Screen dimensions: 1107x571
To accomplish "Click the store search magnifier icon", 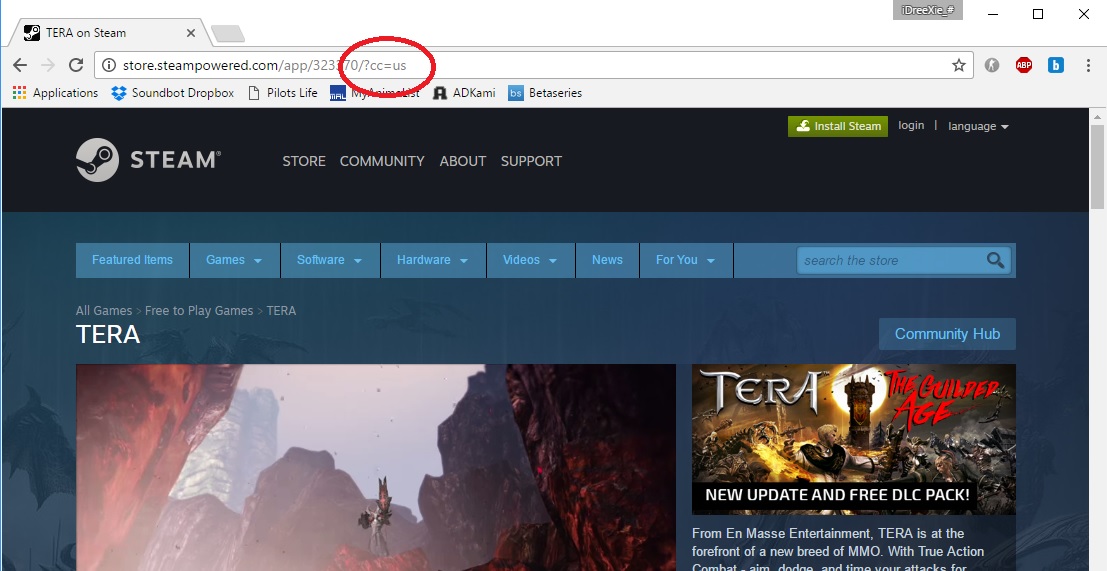I will [x=995, y=260].
